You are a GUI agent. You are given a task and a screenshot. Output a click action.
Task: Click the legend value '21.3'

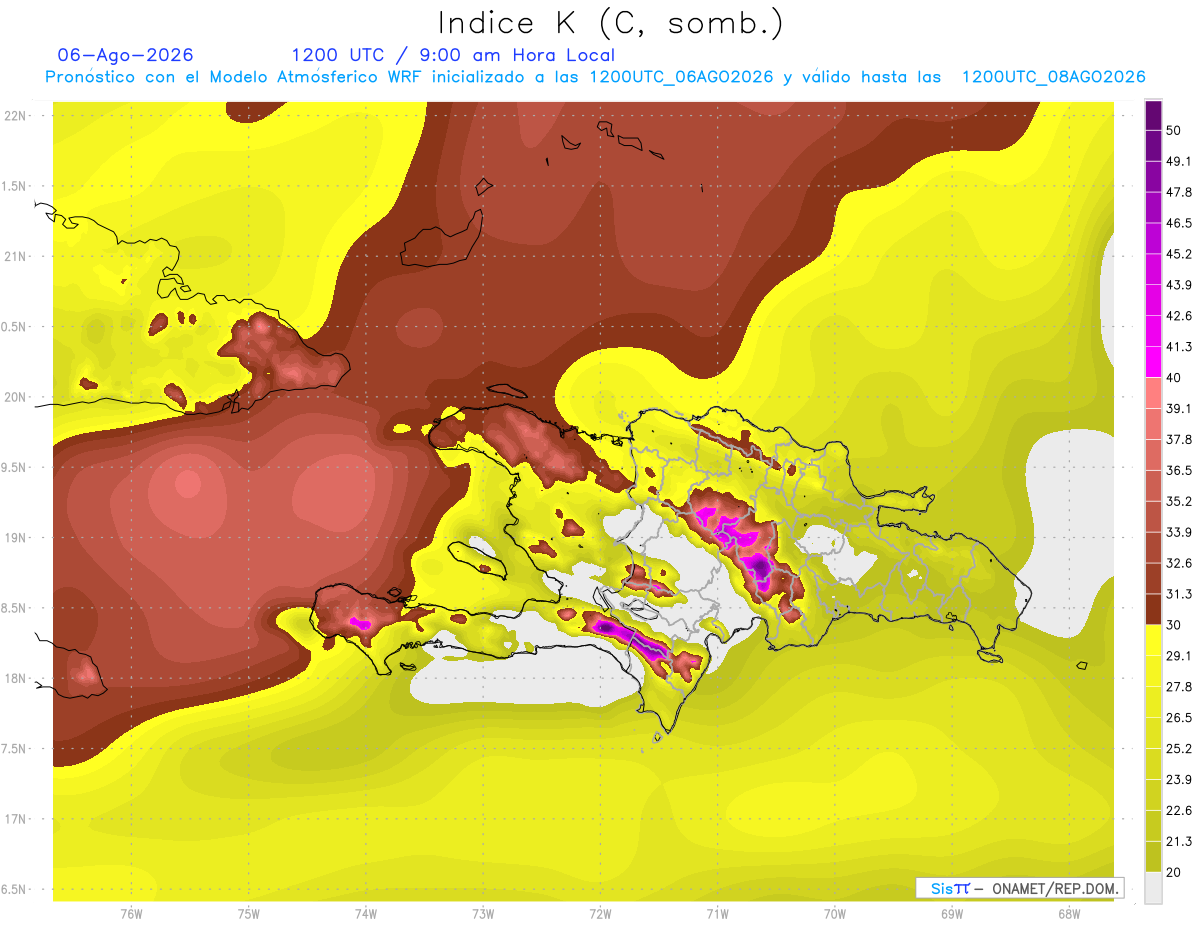point(1179,842)
